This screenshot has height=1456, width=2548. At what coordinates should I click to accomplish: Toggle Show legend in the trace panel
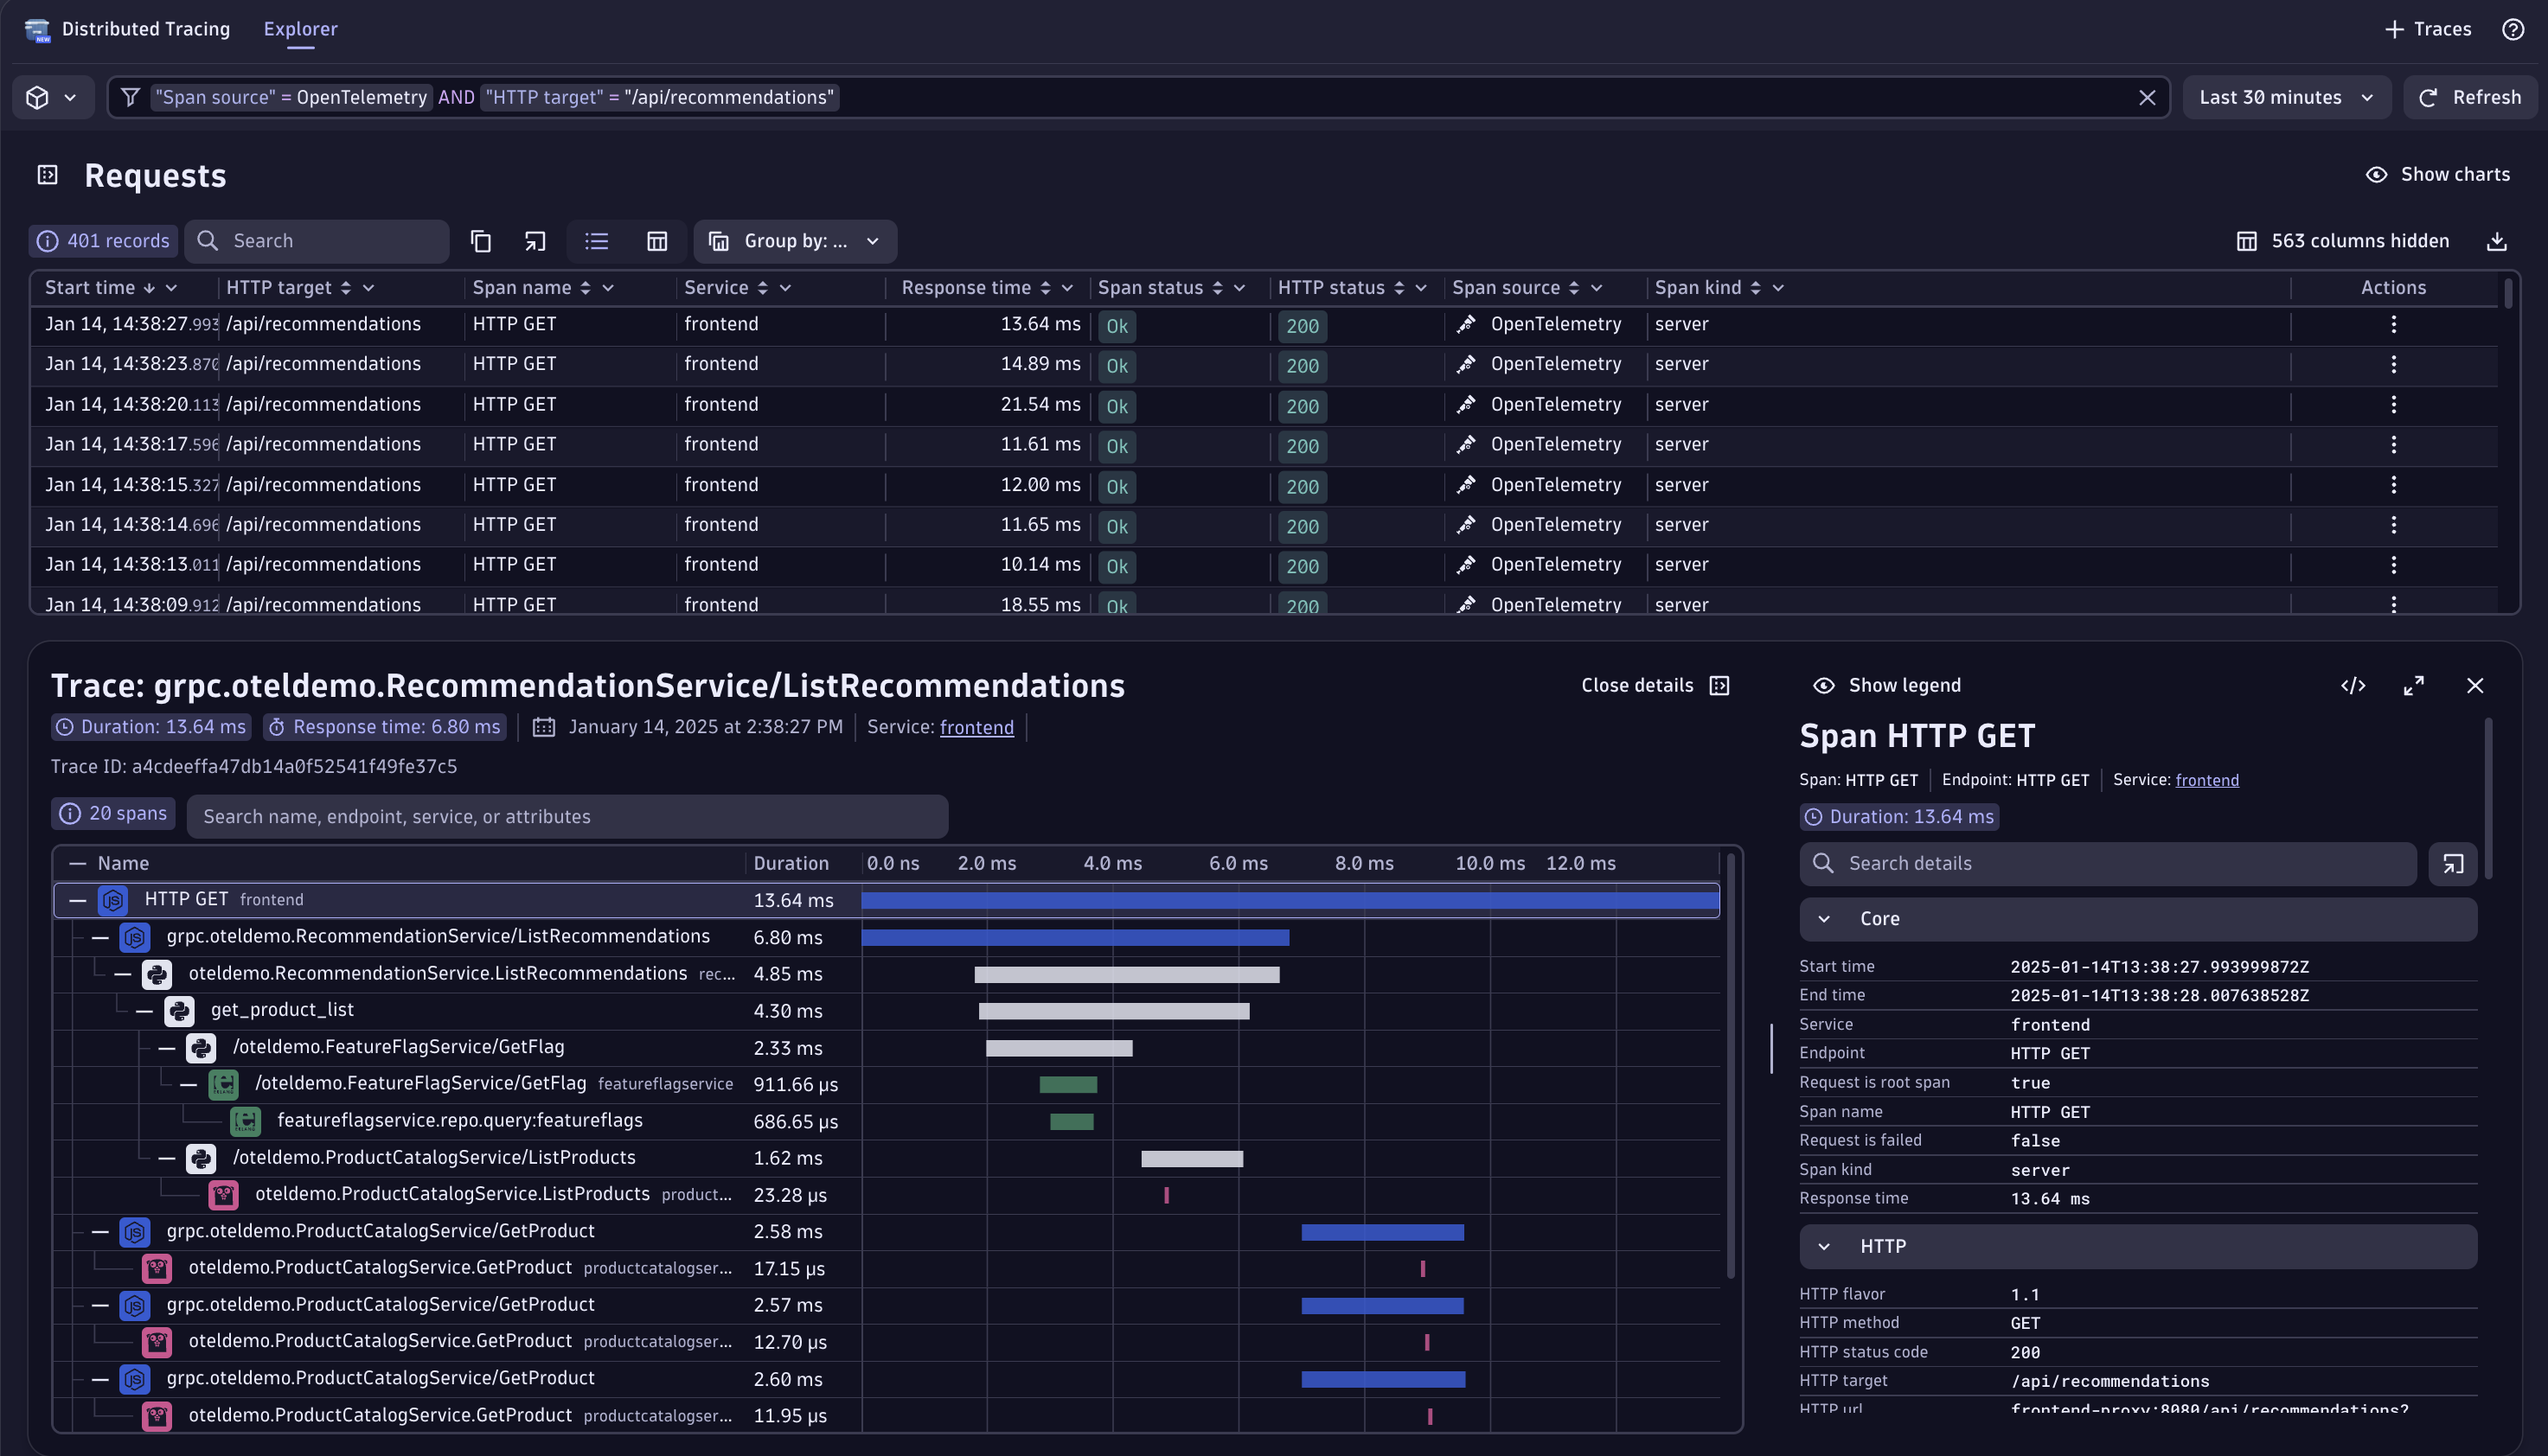tap(1887, 685)
